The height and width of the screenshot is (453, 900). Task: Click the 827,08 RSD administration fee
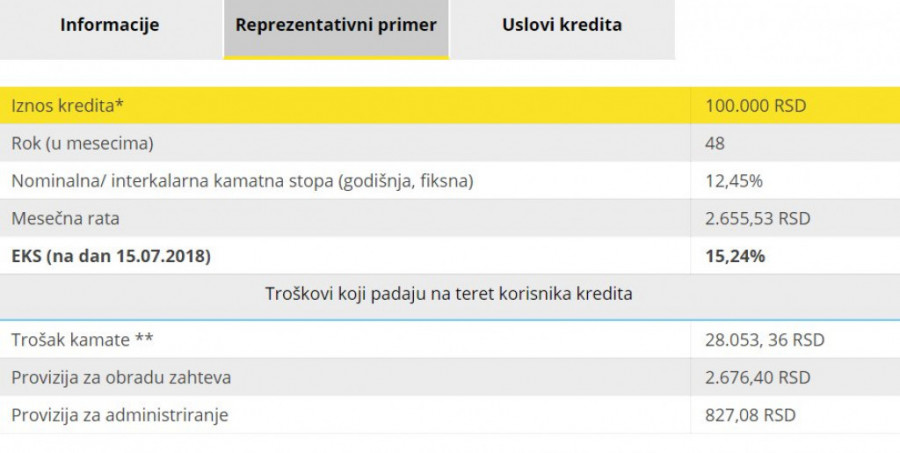coord(749,414)
